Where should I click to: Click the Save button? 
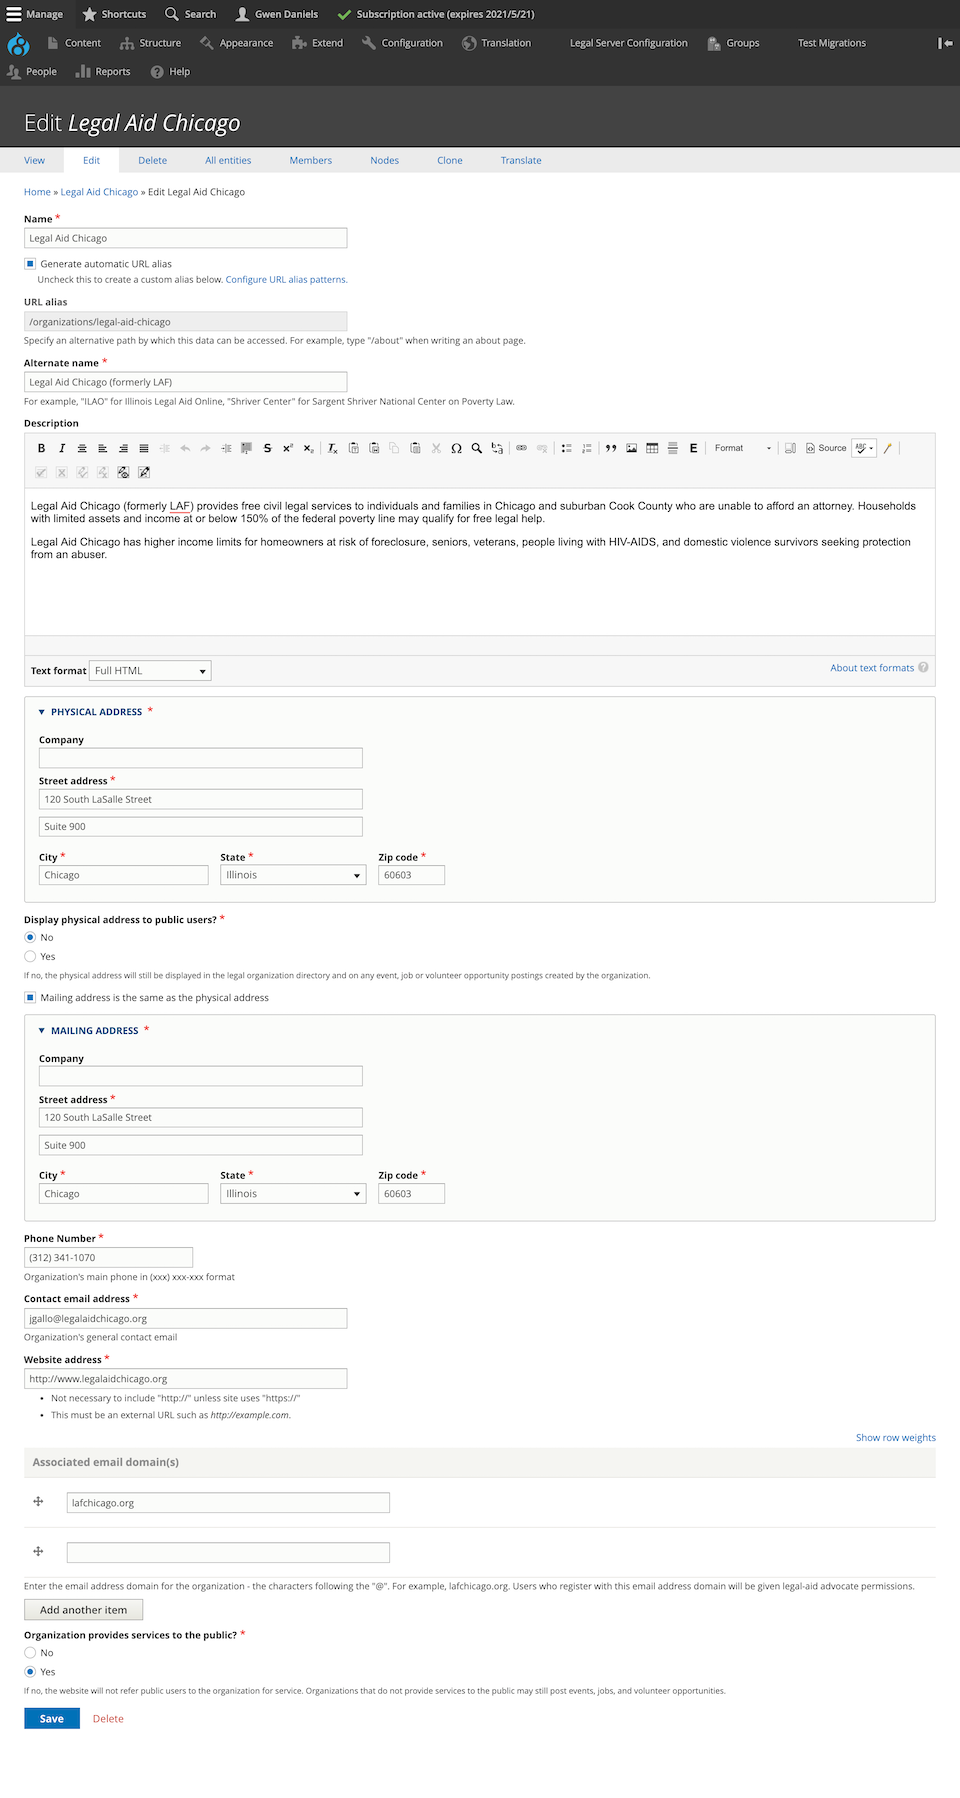52,1718
